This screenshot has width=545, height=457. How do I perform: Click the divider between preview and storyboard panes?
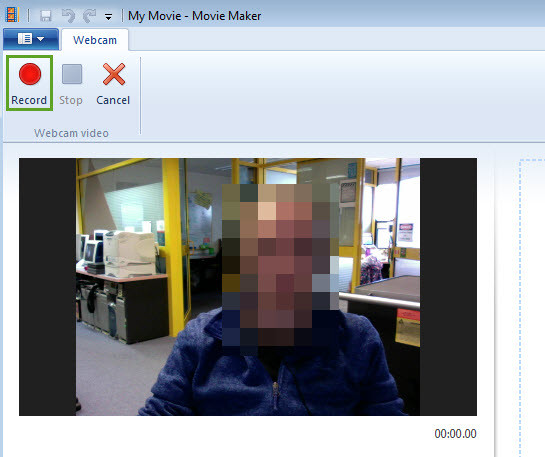(494, 302)
